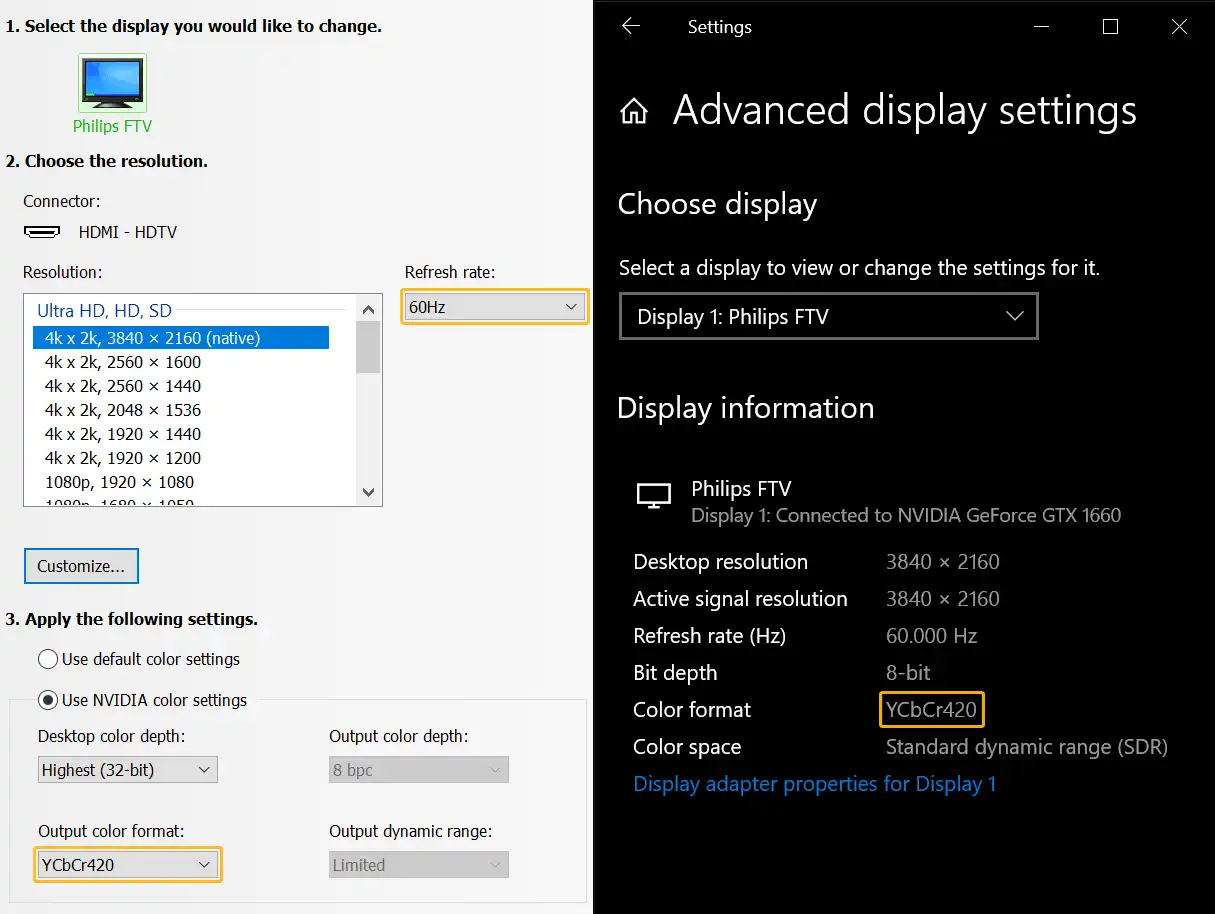Expand the 'Display 1: Philips FTV' dropdown
This screenshot has width=1215, height=914.
coord(829,317)
